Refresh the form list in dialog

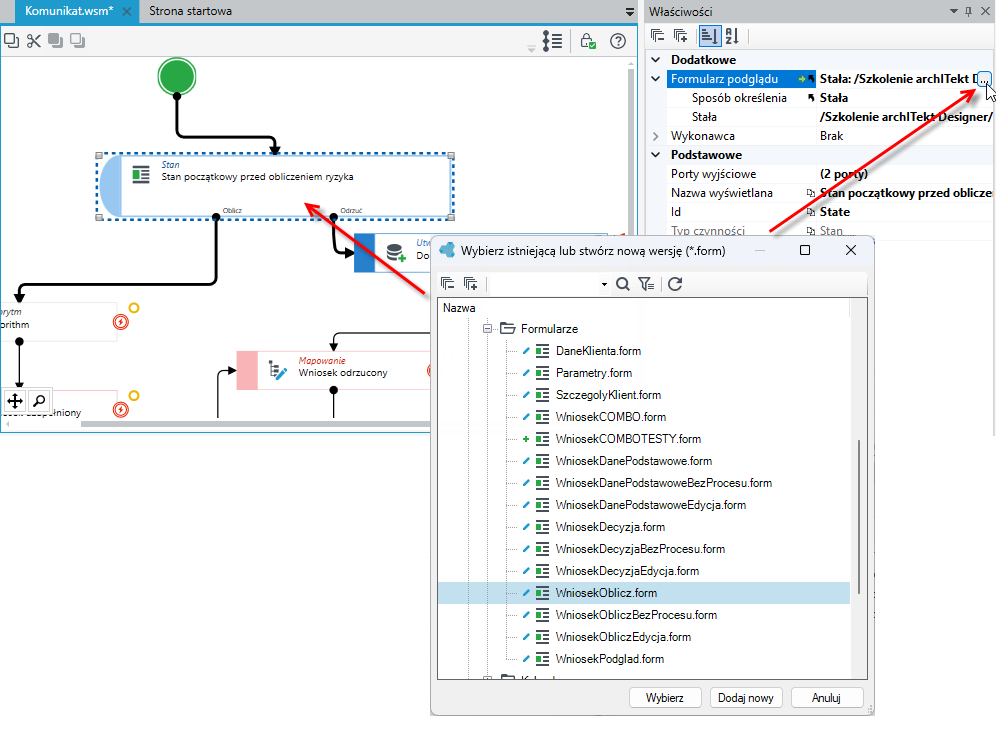[x=675, y=284]
